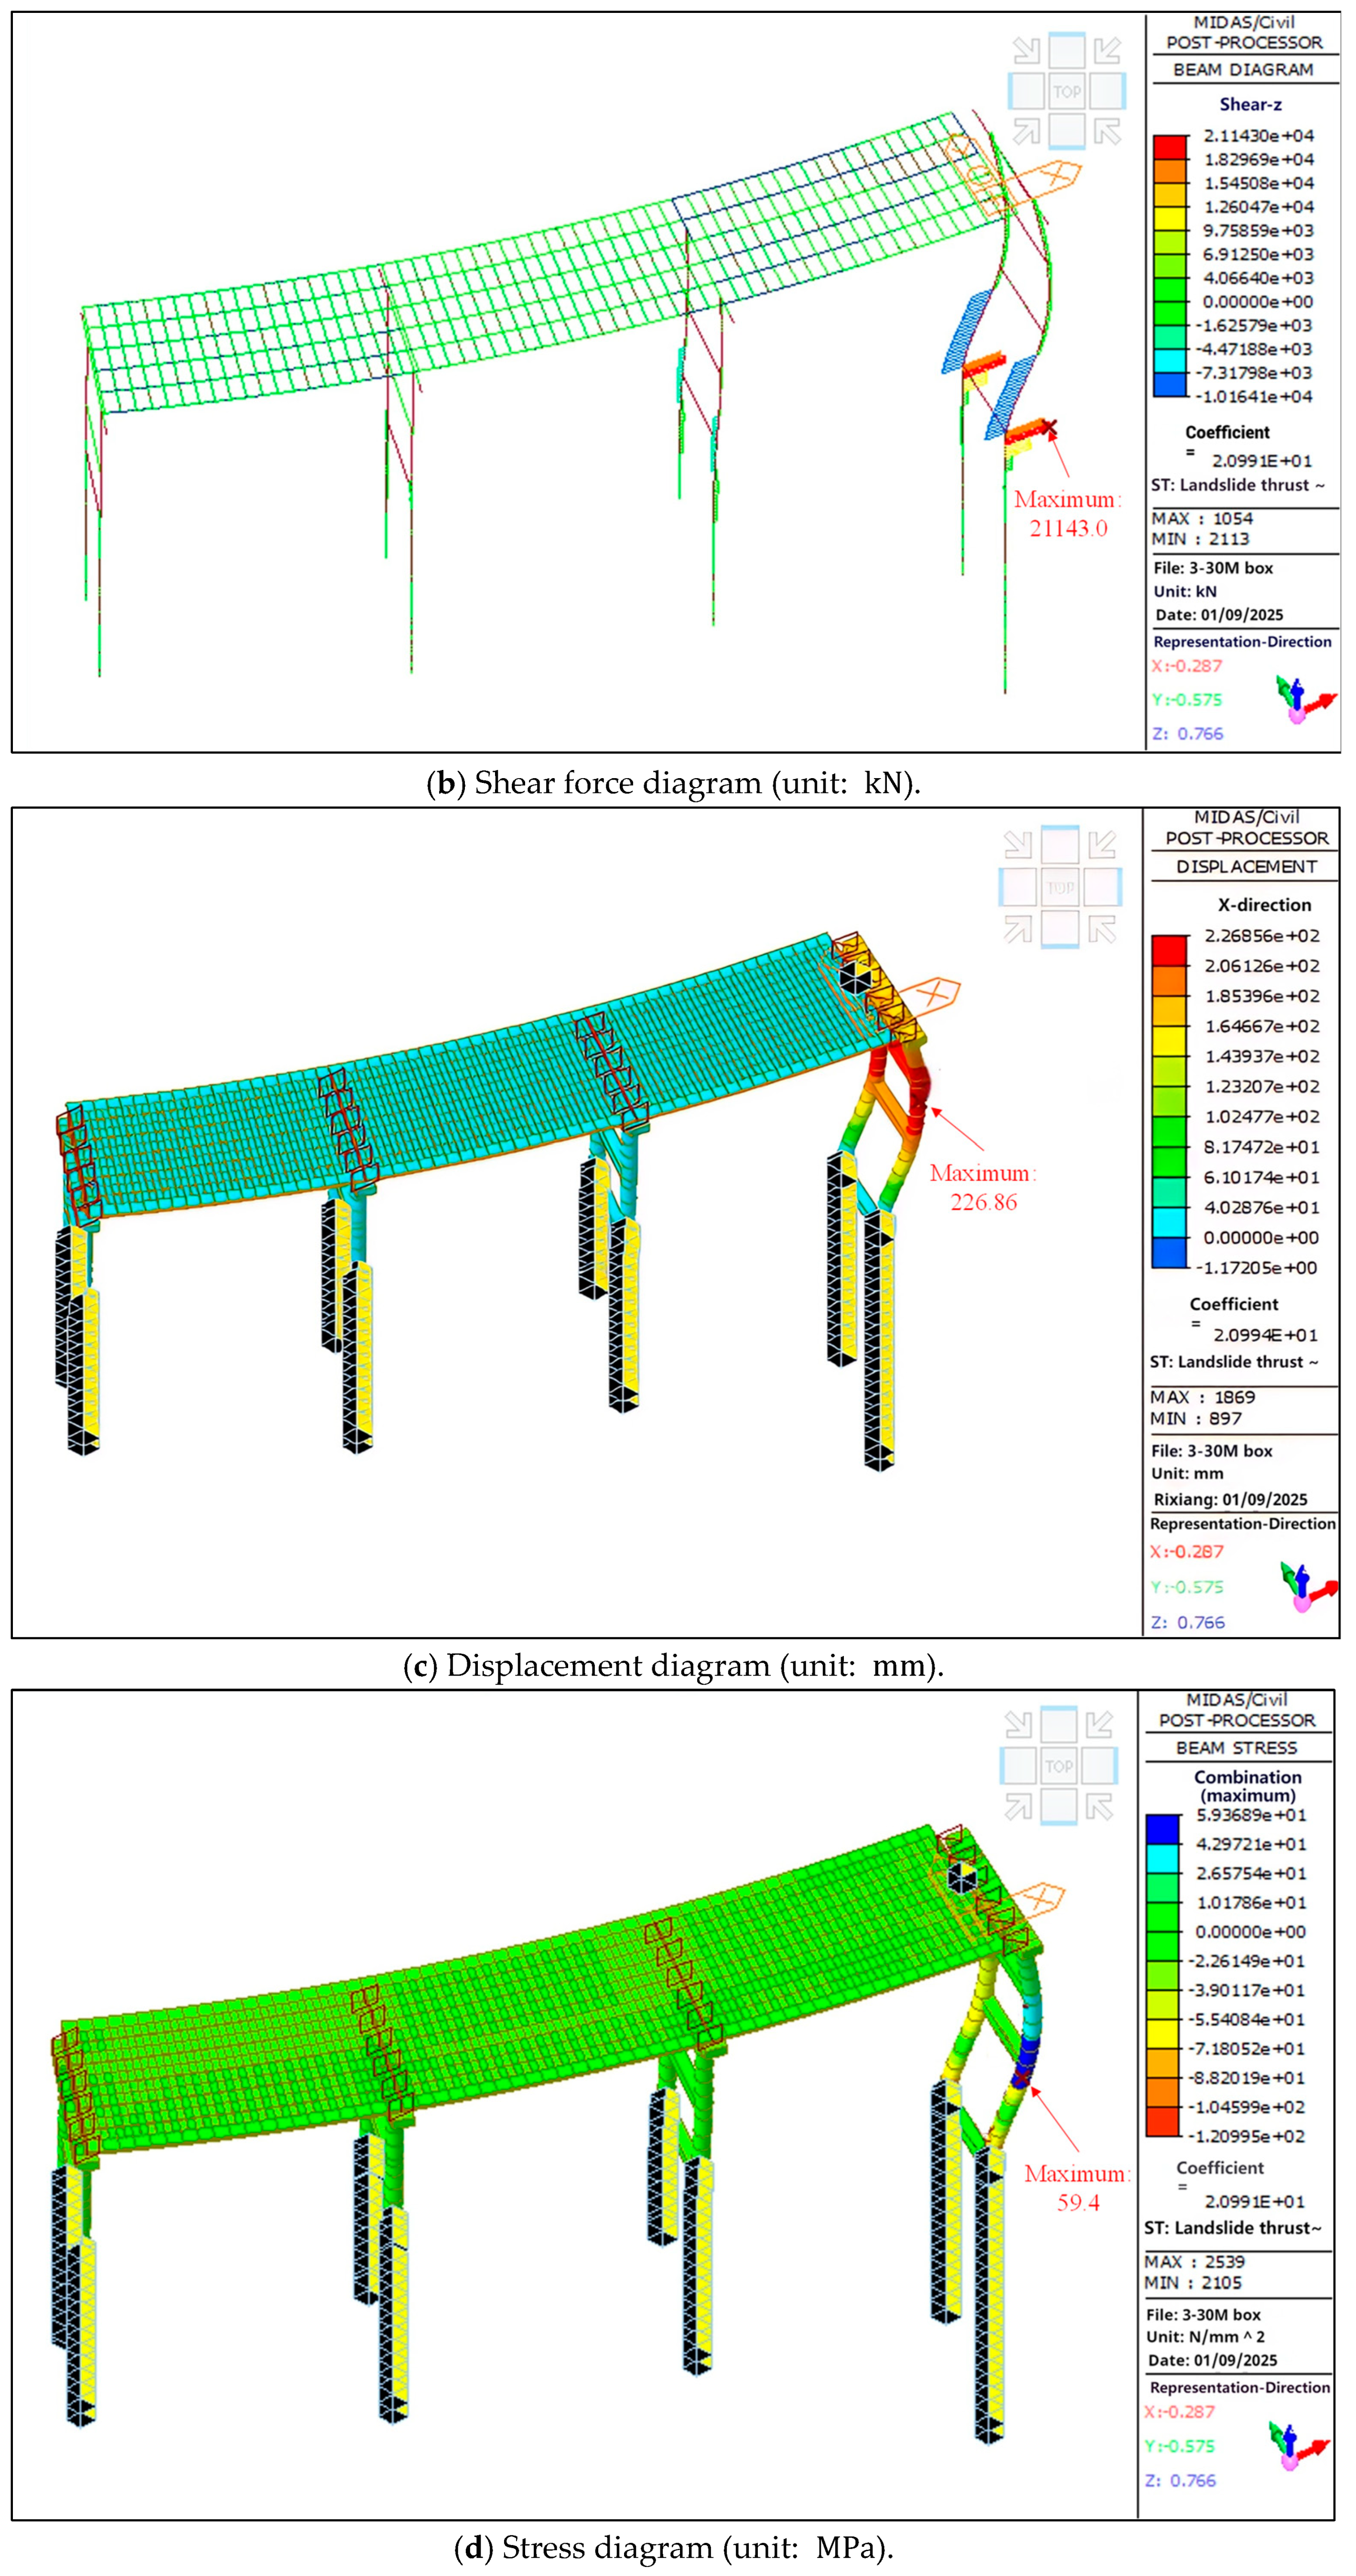Click the TOP face of the stress diagram view cube
The height and width of the screenshot is (2576, 1356).
point(1058,1766)
